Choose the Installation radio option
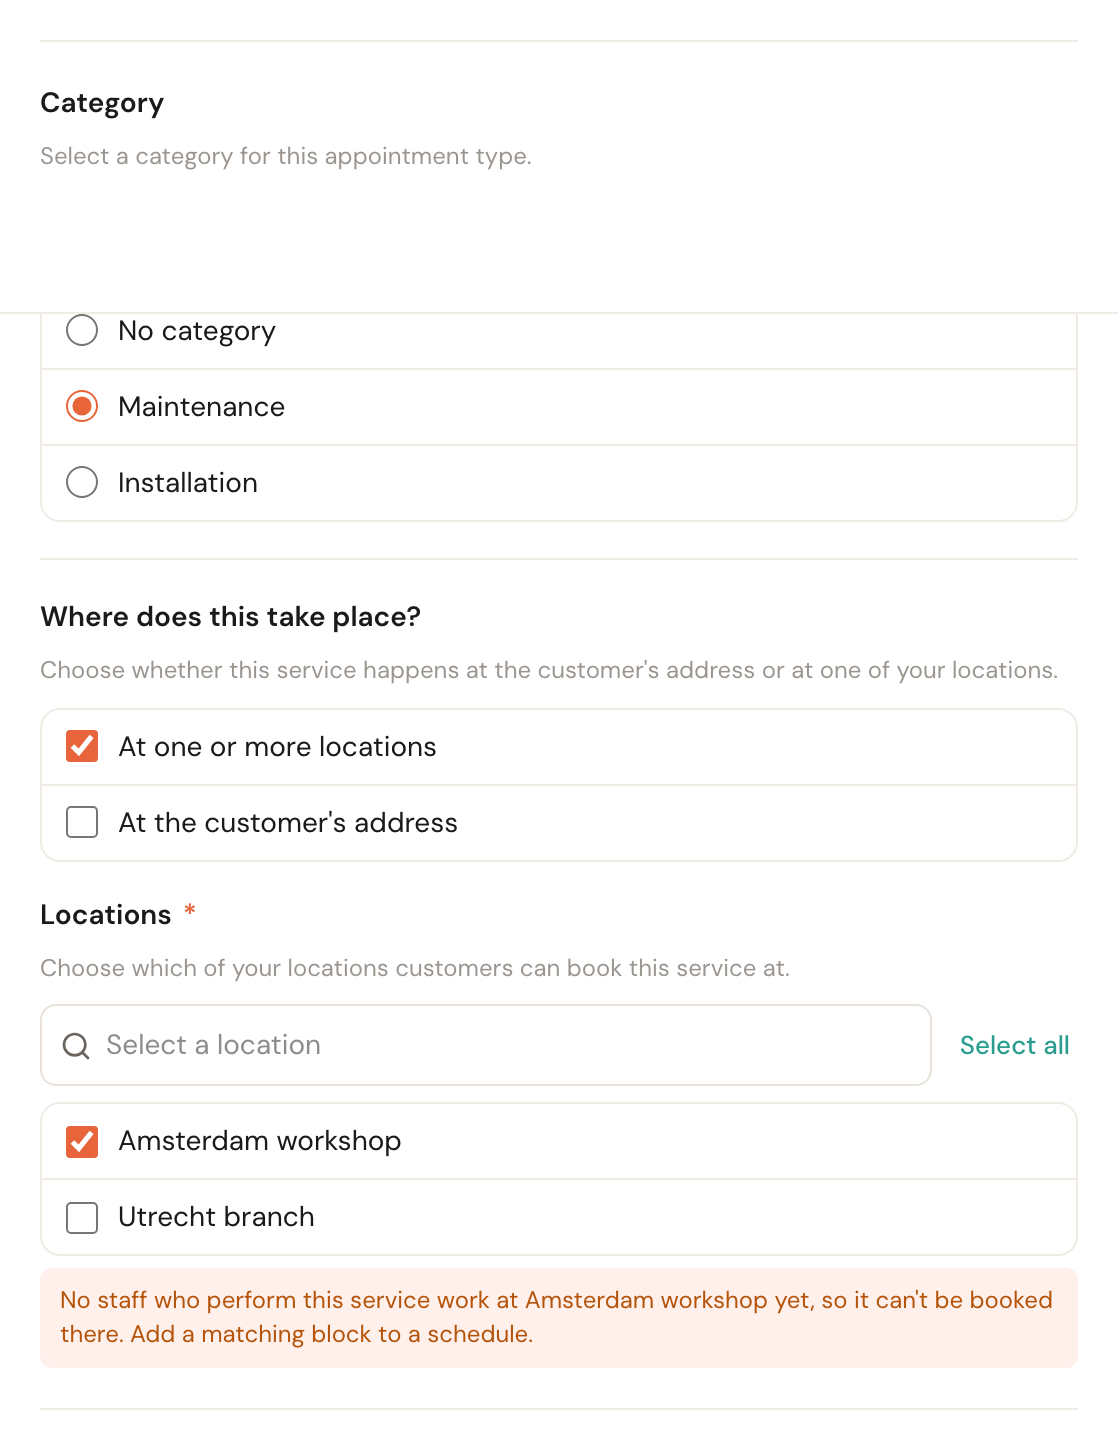This screenshot has width=1118, height=1446. (82, 482)
